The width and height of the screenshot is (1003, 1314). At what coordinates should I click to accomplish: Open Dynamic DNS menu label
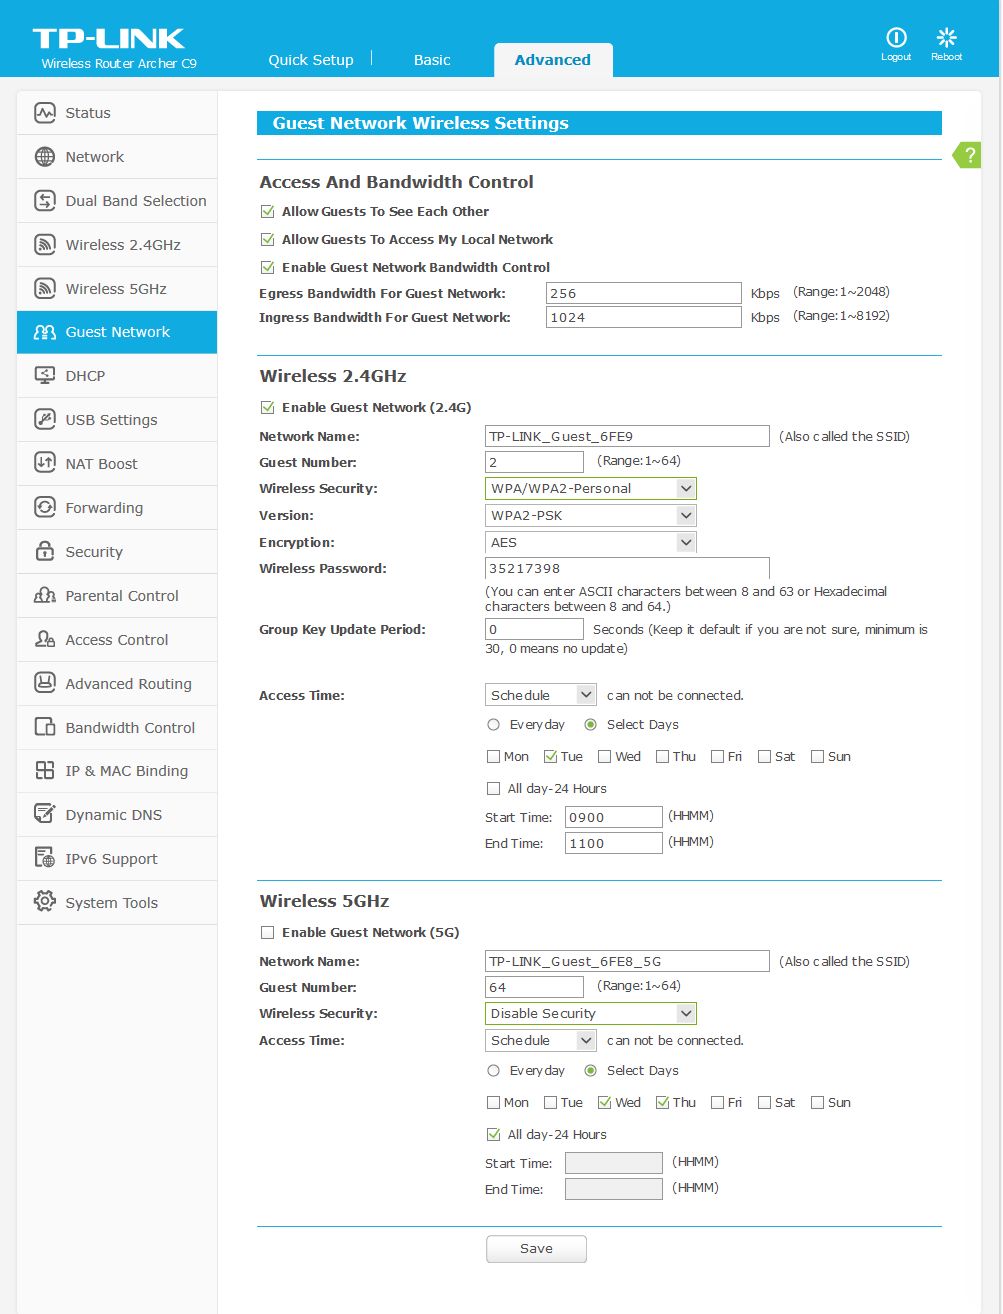114,815
